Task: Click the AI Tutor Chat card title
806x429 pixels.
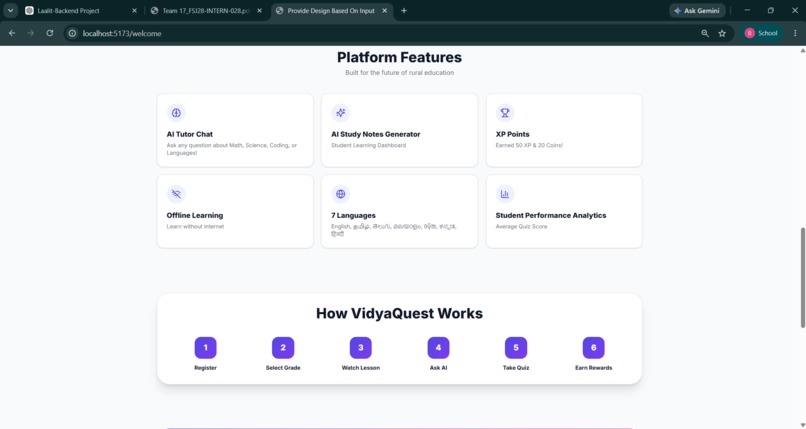Action: tap(190, 134)
